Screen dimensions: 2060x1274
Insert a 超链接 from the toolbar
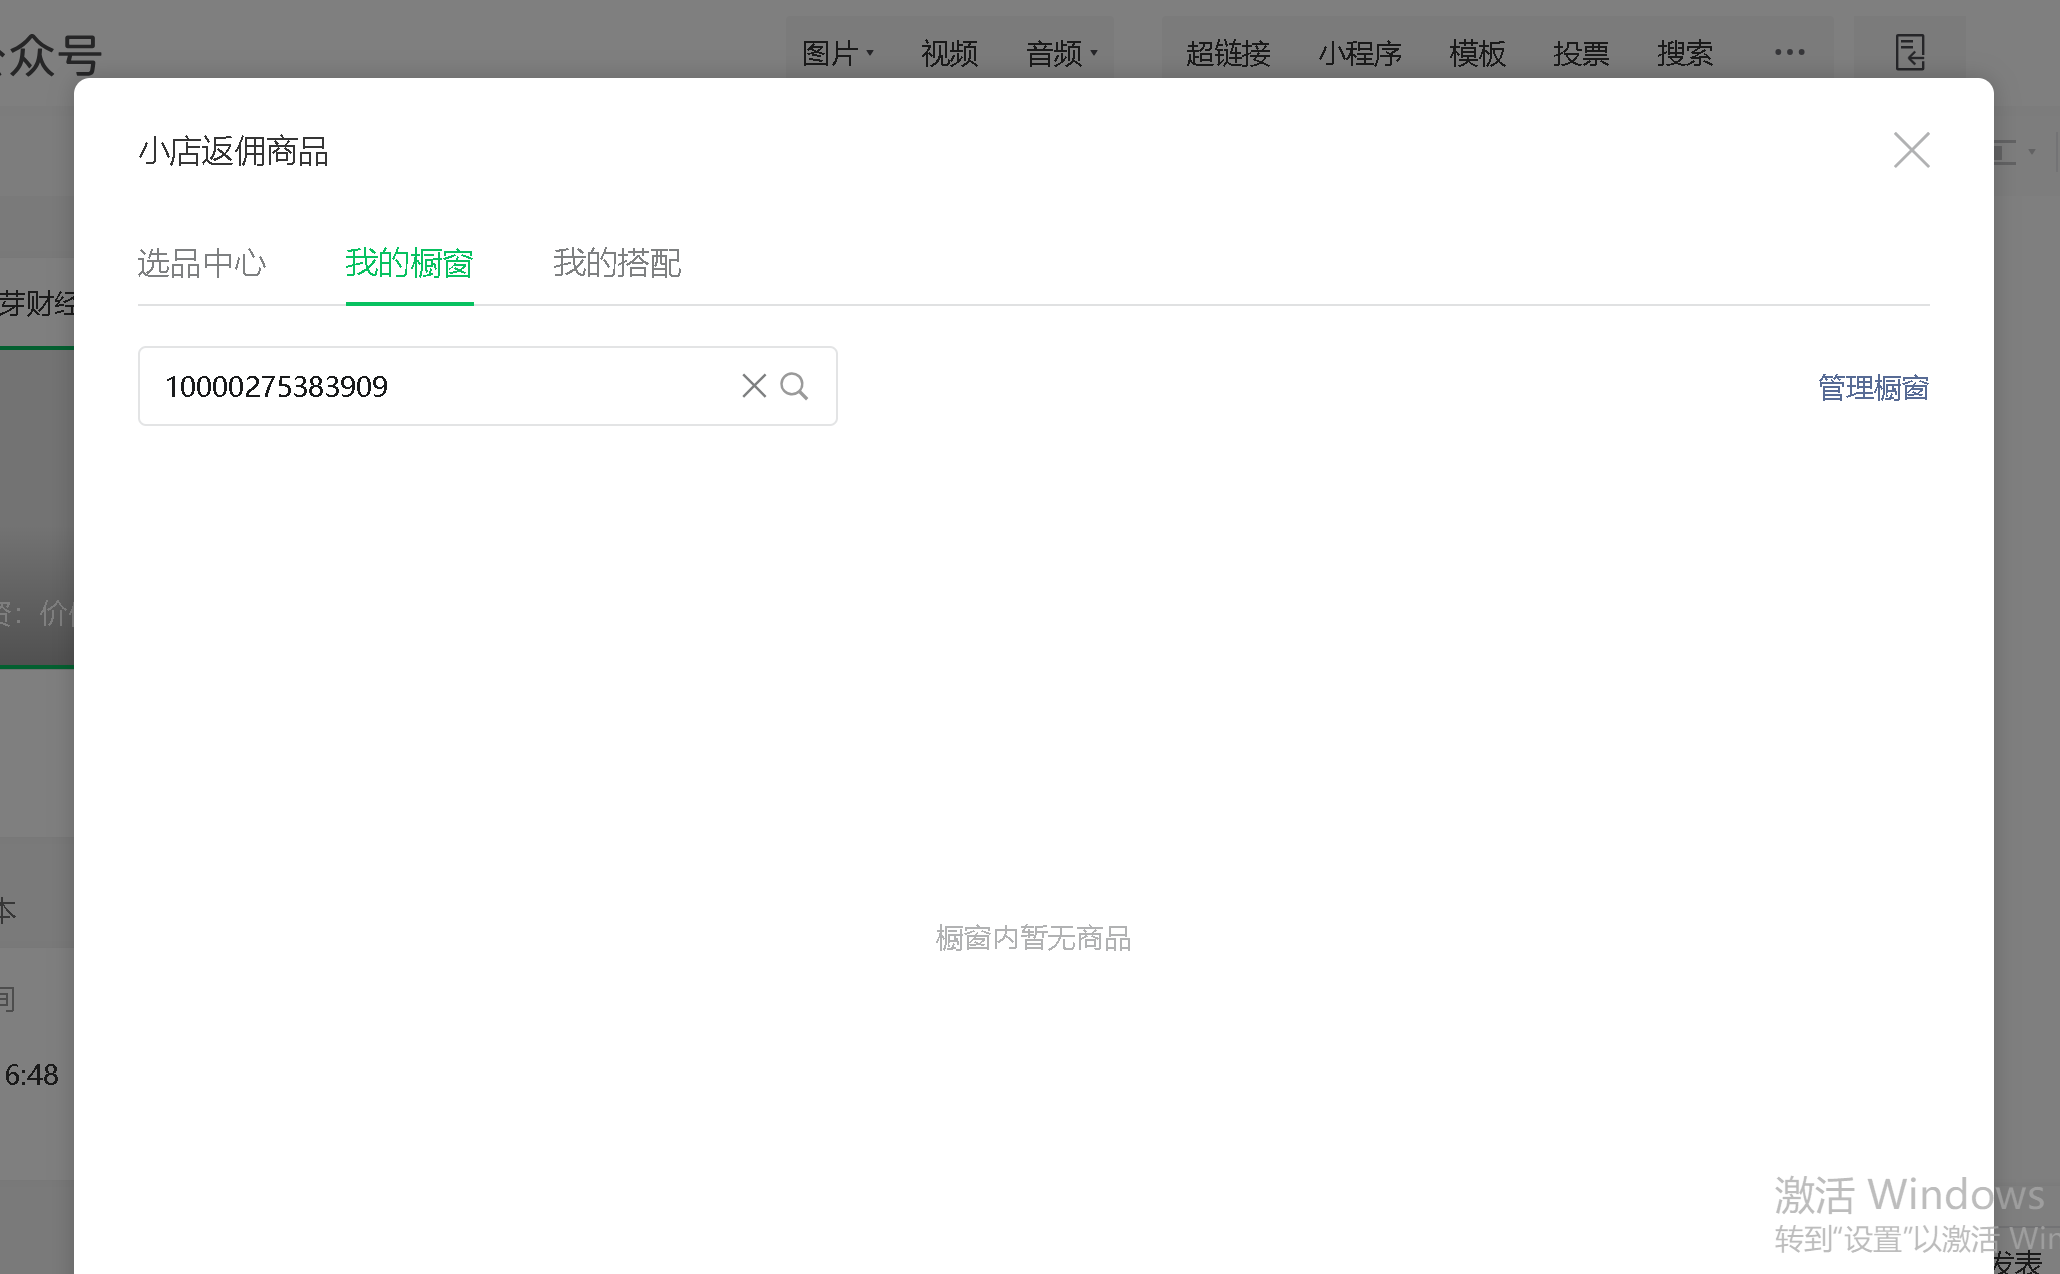coord(1228,53)
